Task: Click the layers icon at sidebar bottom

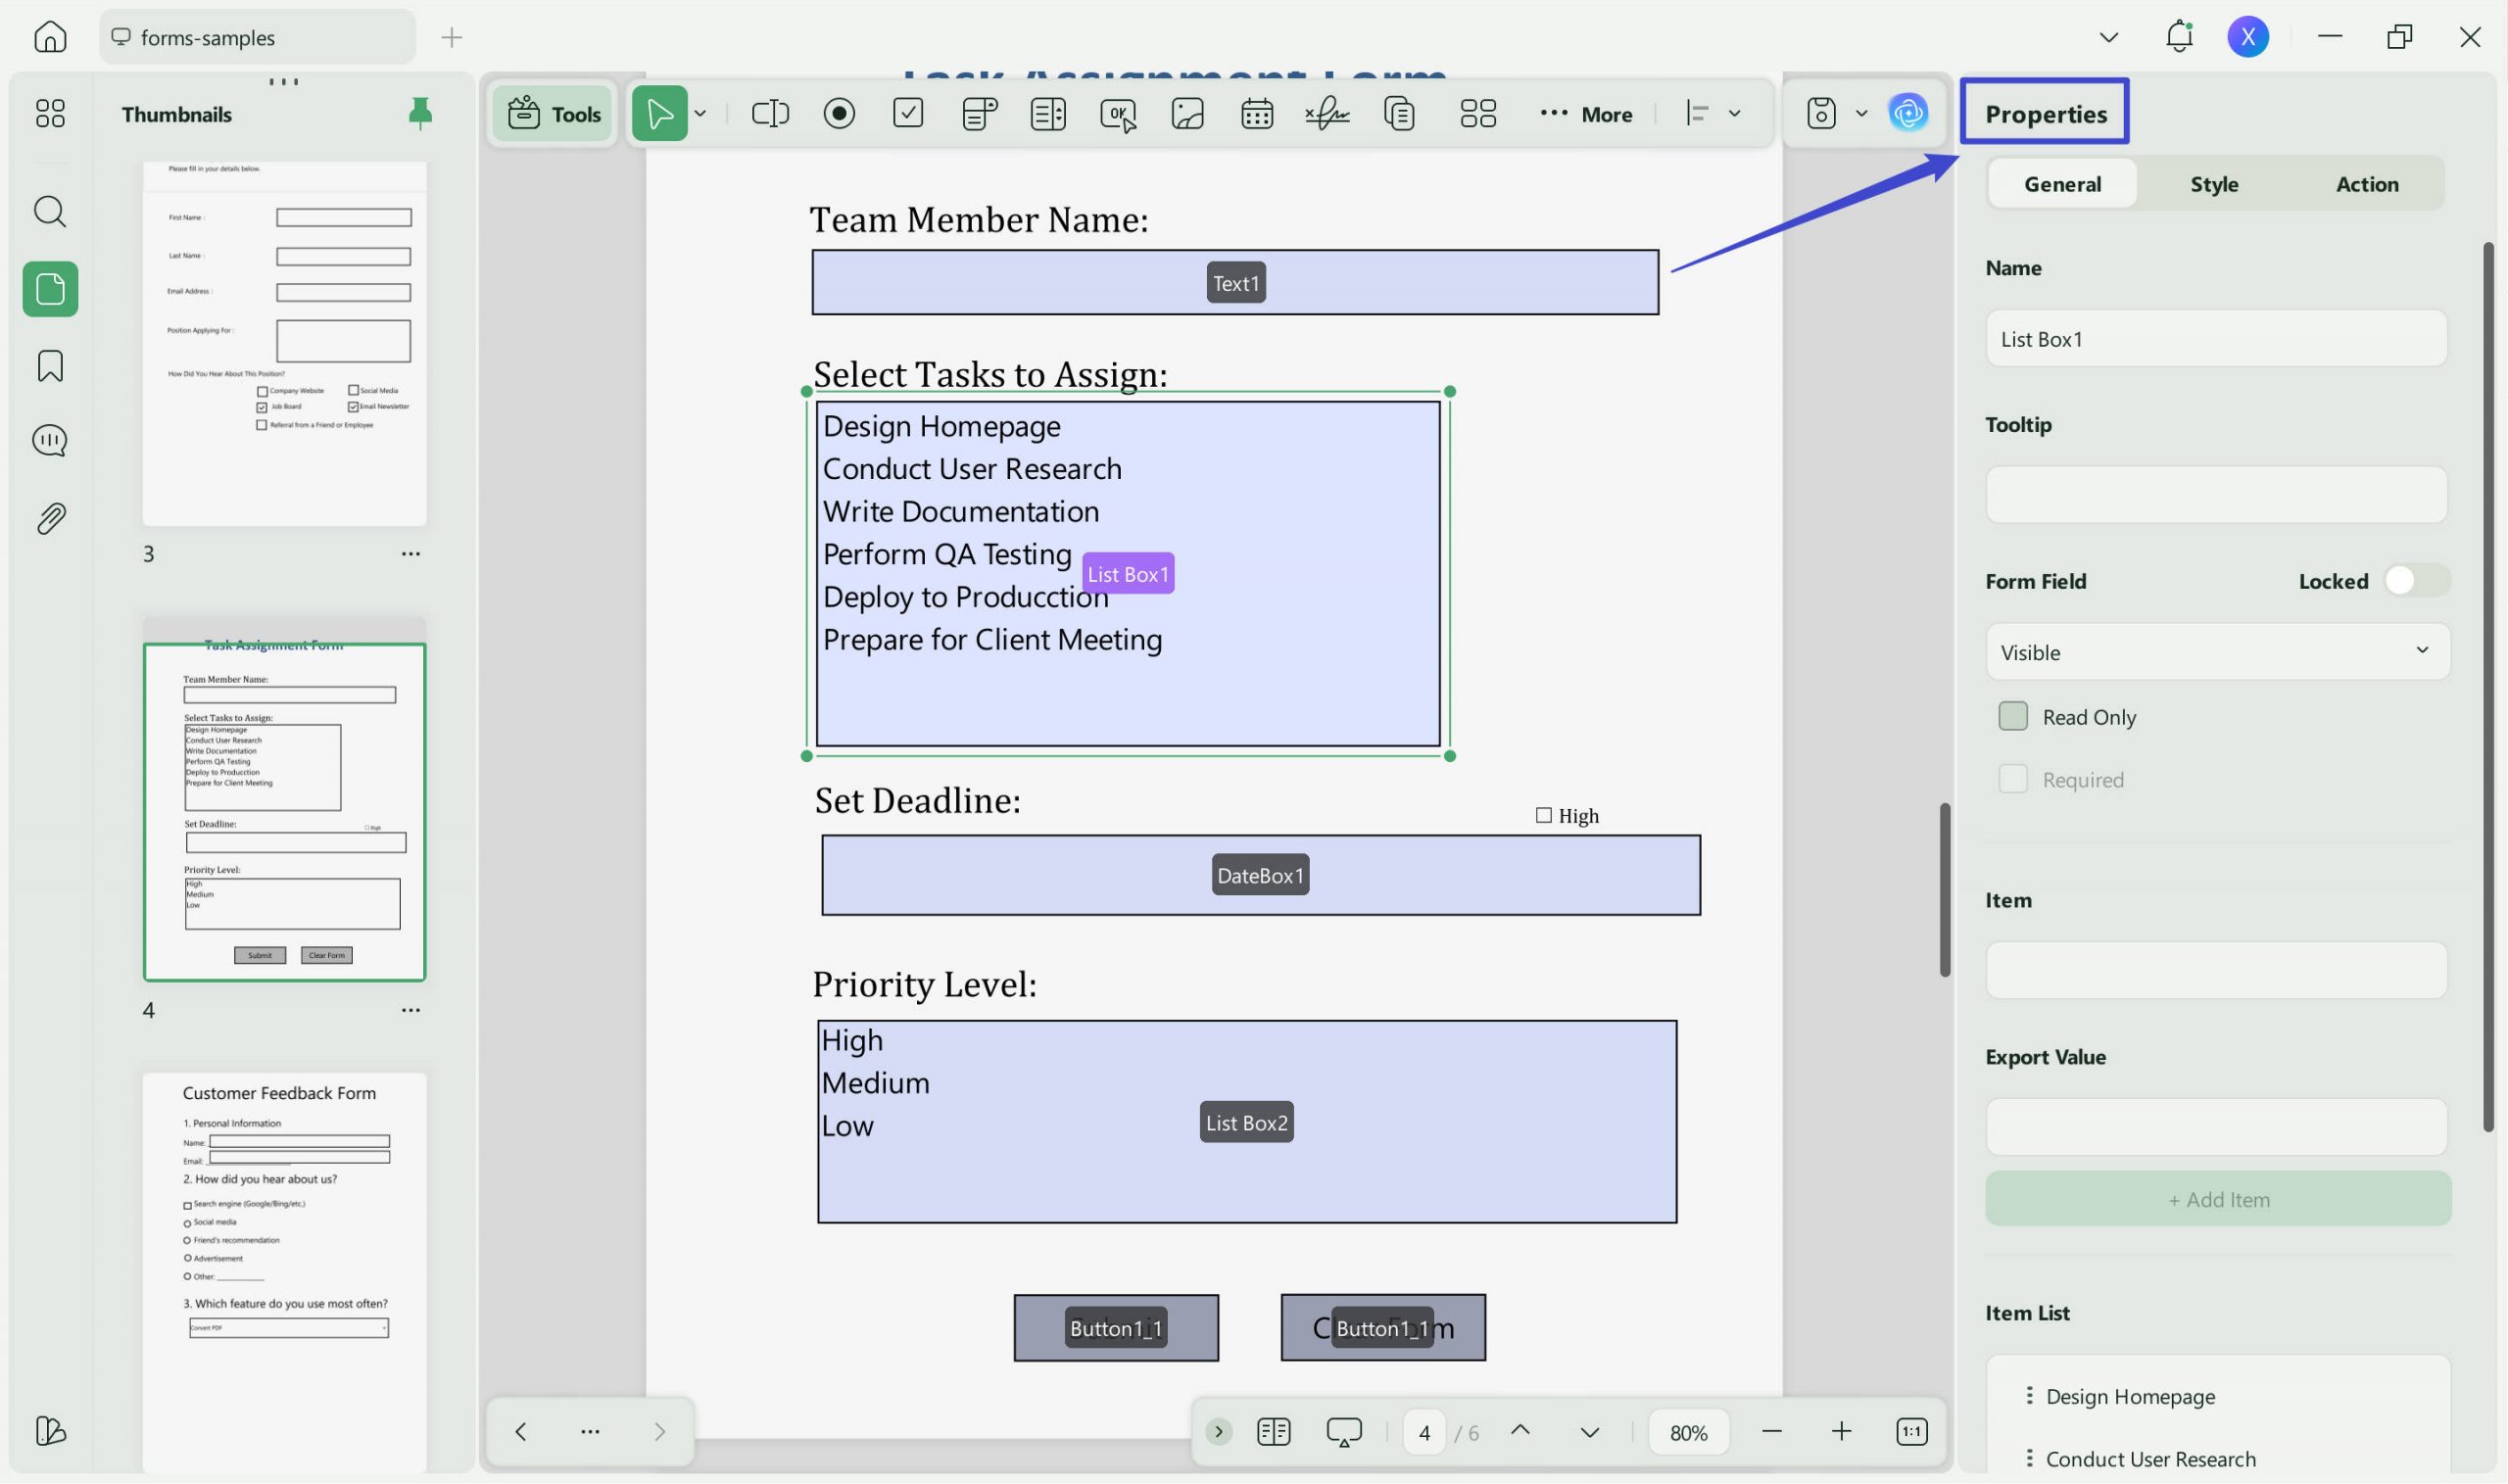Action: tap(50, 1431)
